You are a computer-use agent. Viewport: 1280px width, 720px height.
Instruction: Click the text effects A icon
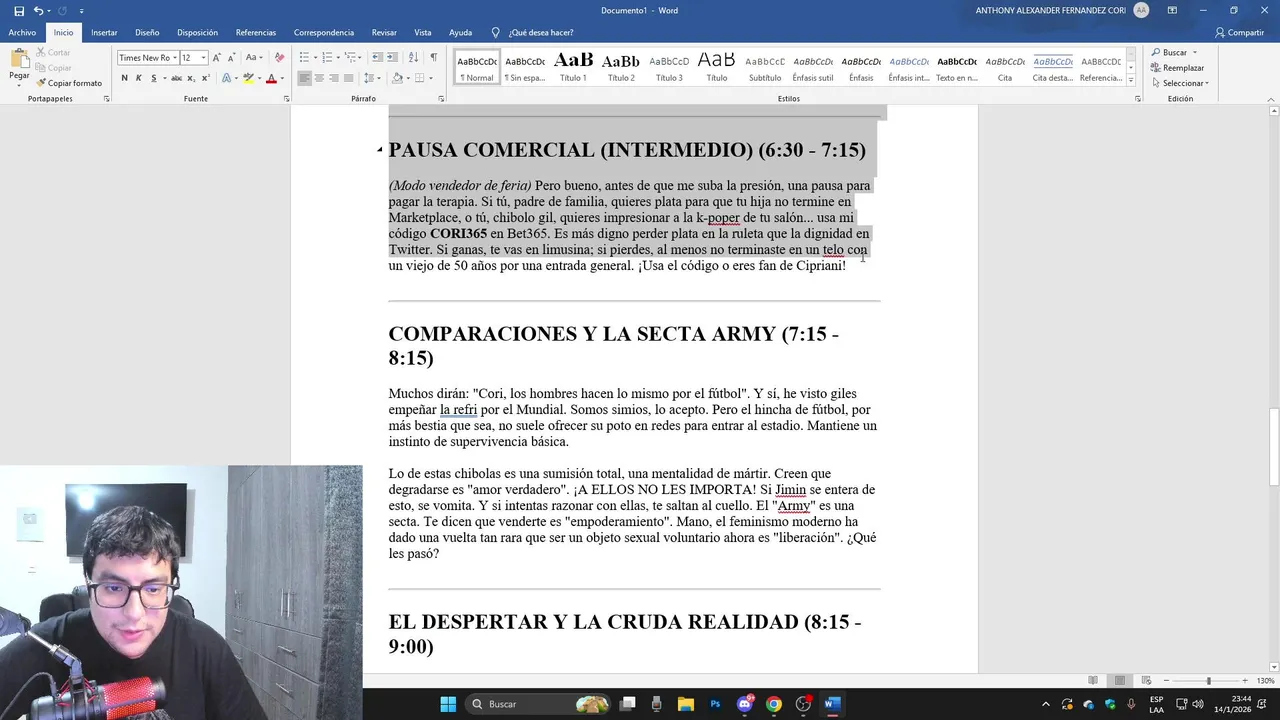227,78
